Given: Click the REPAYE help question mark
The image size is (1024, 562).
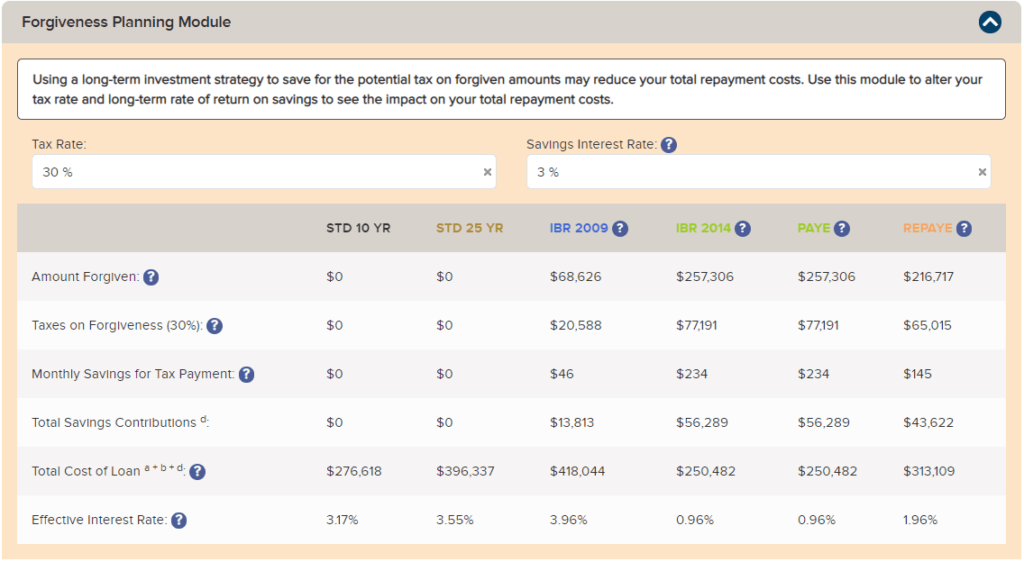Looking at the screenshot, I should point(964,229).
